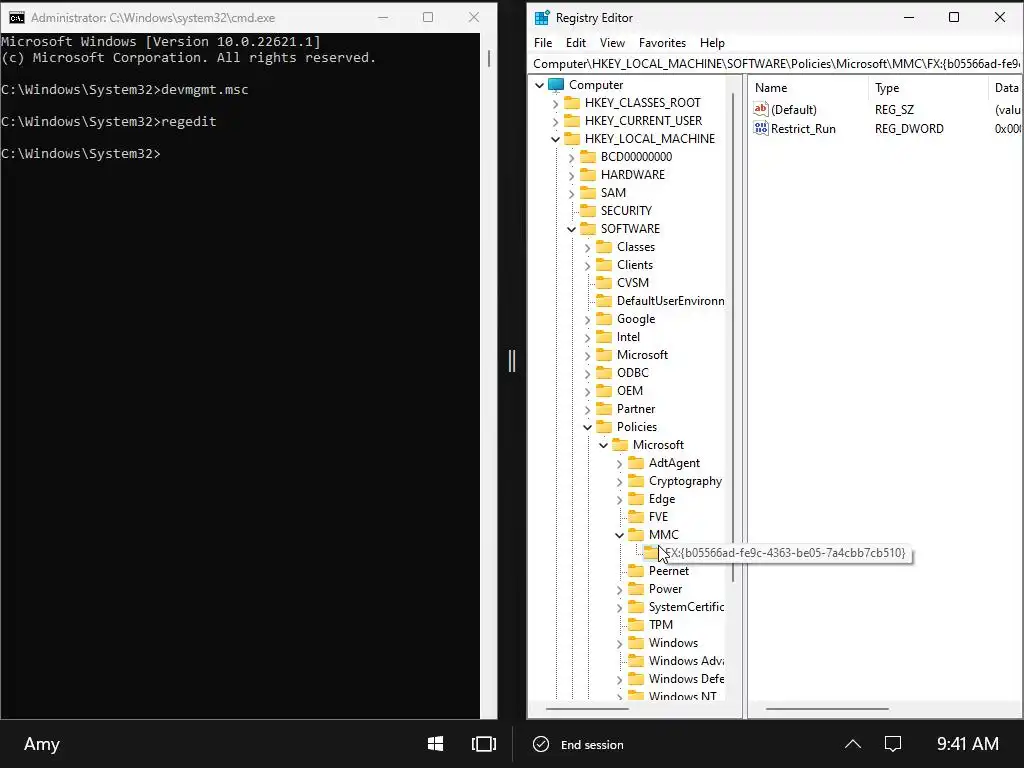
Task: Expand the HARDWARE key chevron
Action: [x=571, y=175]
